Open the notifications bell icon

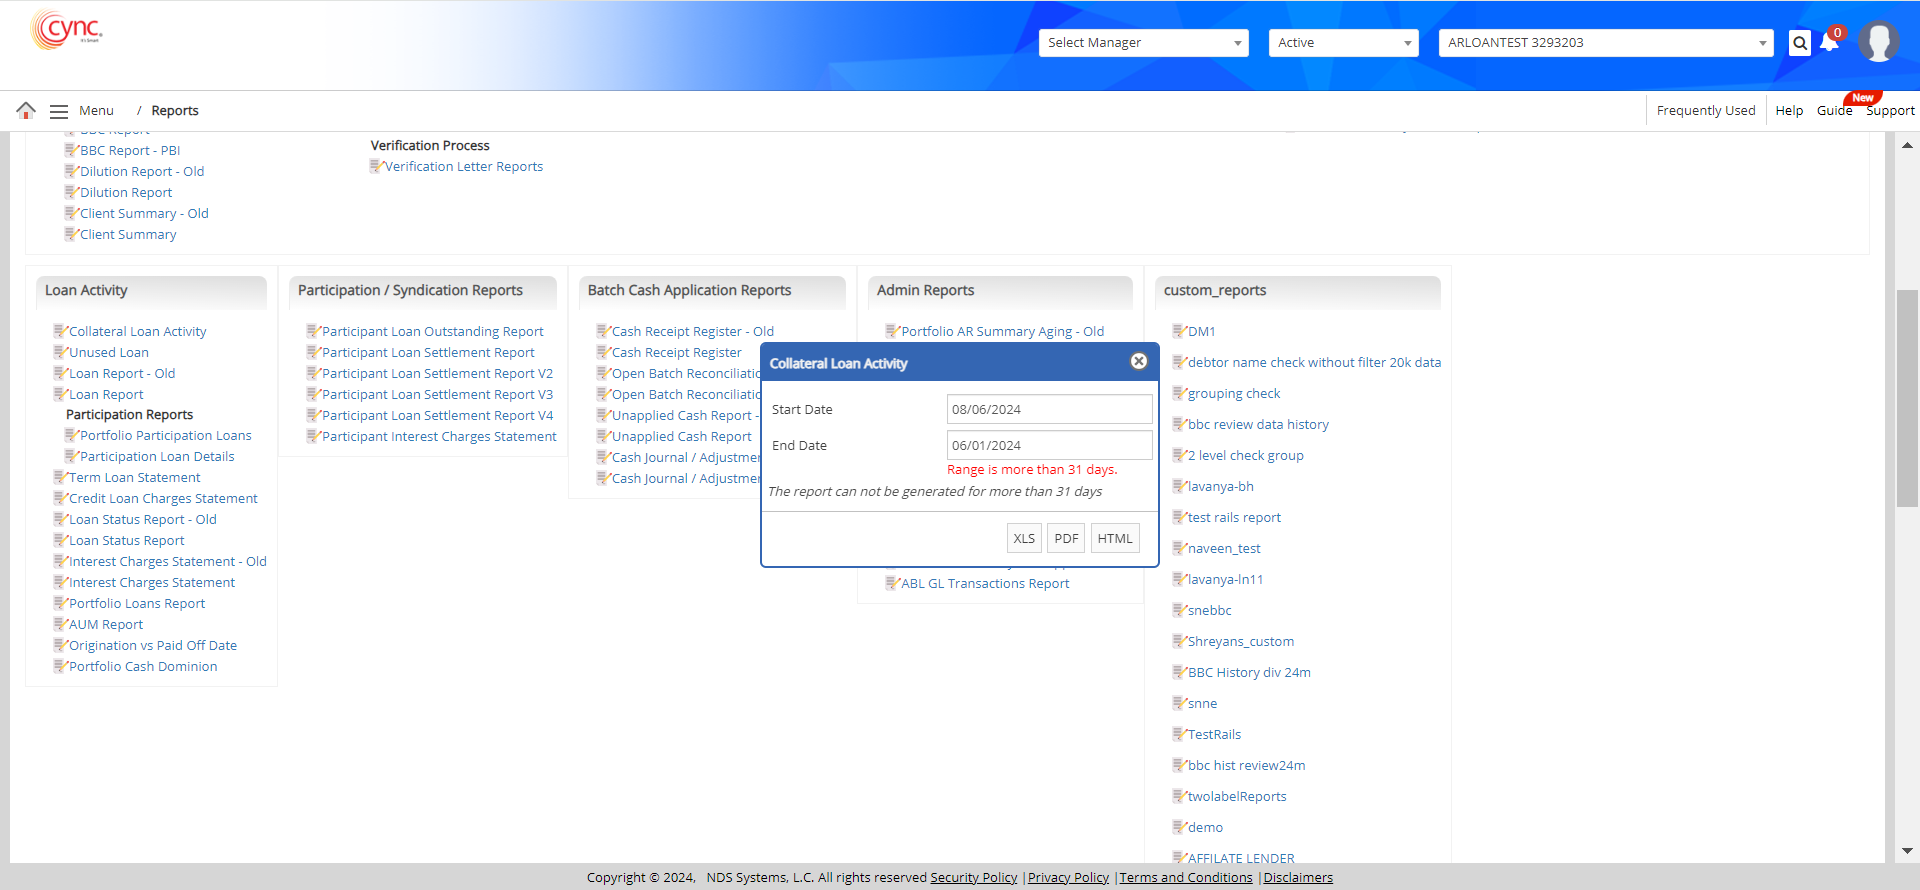1830,43
